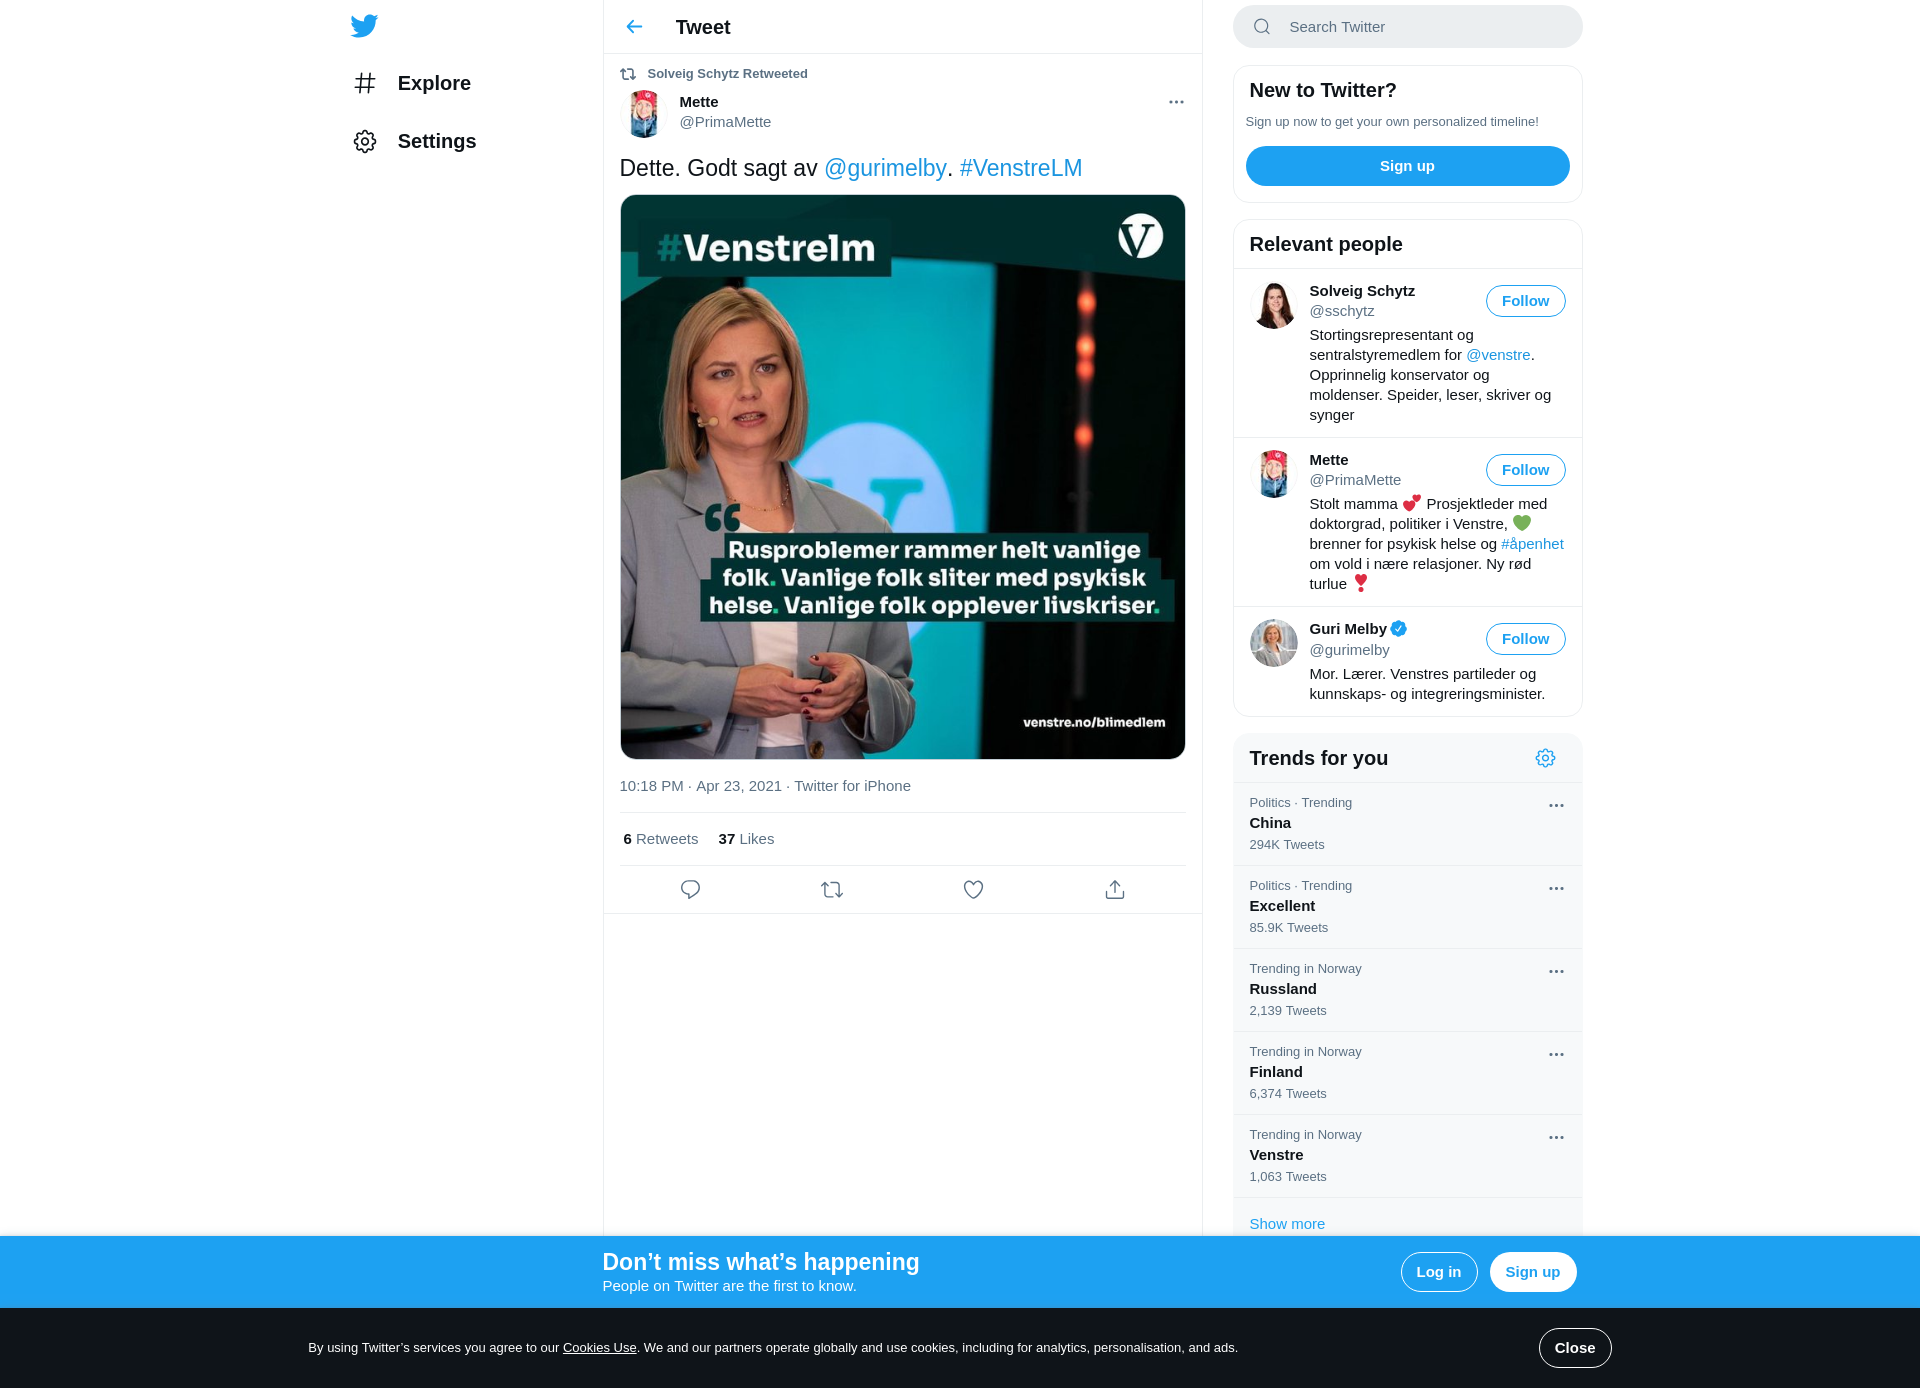This screenshot has height=1388, width=1920.
Task: Open more options for China trend
Action: (x=1556, y=805)
